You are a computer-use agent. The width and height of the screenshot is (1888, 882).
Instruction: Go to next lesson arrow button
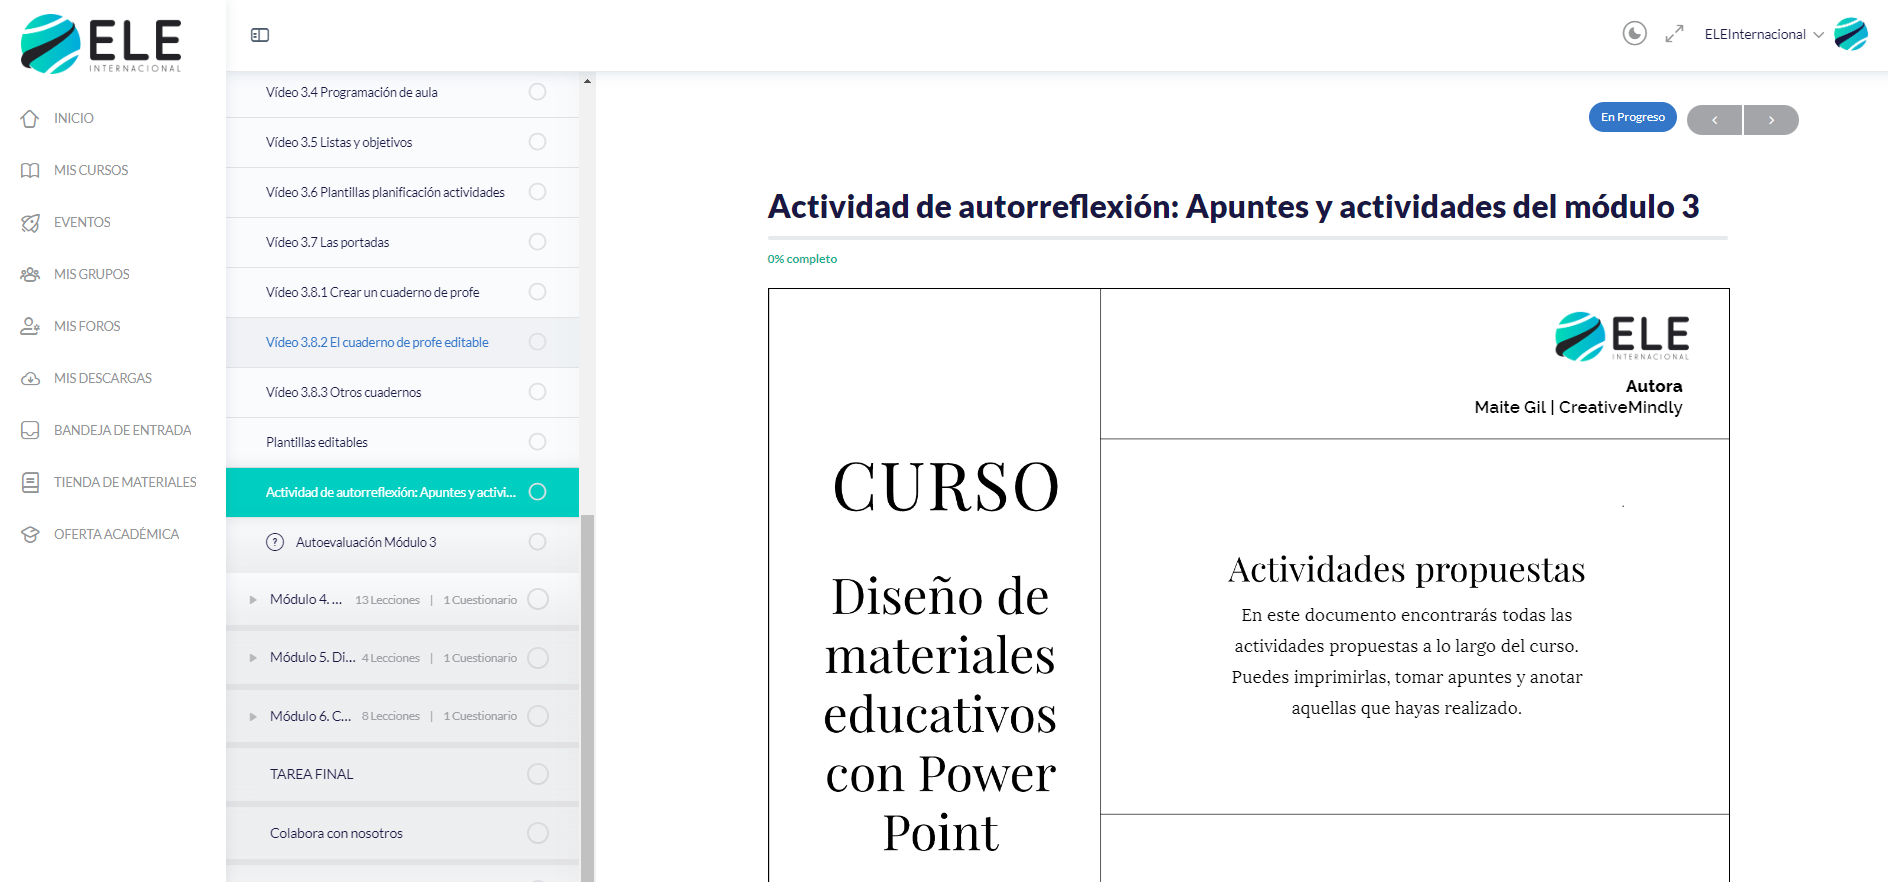click(1771, 120)
